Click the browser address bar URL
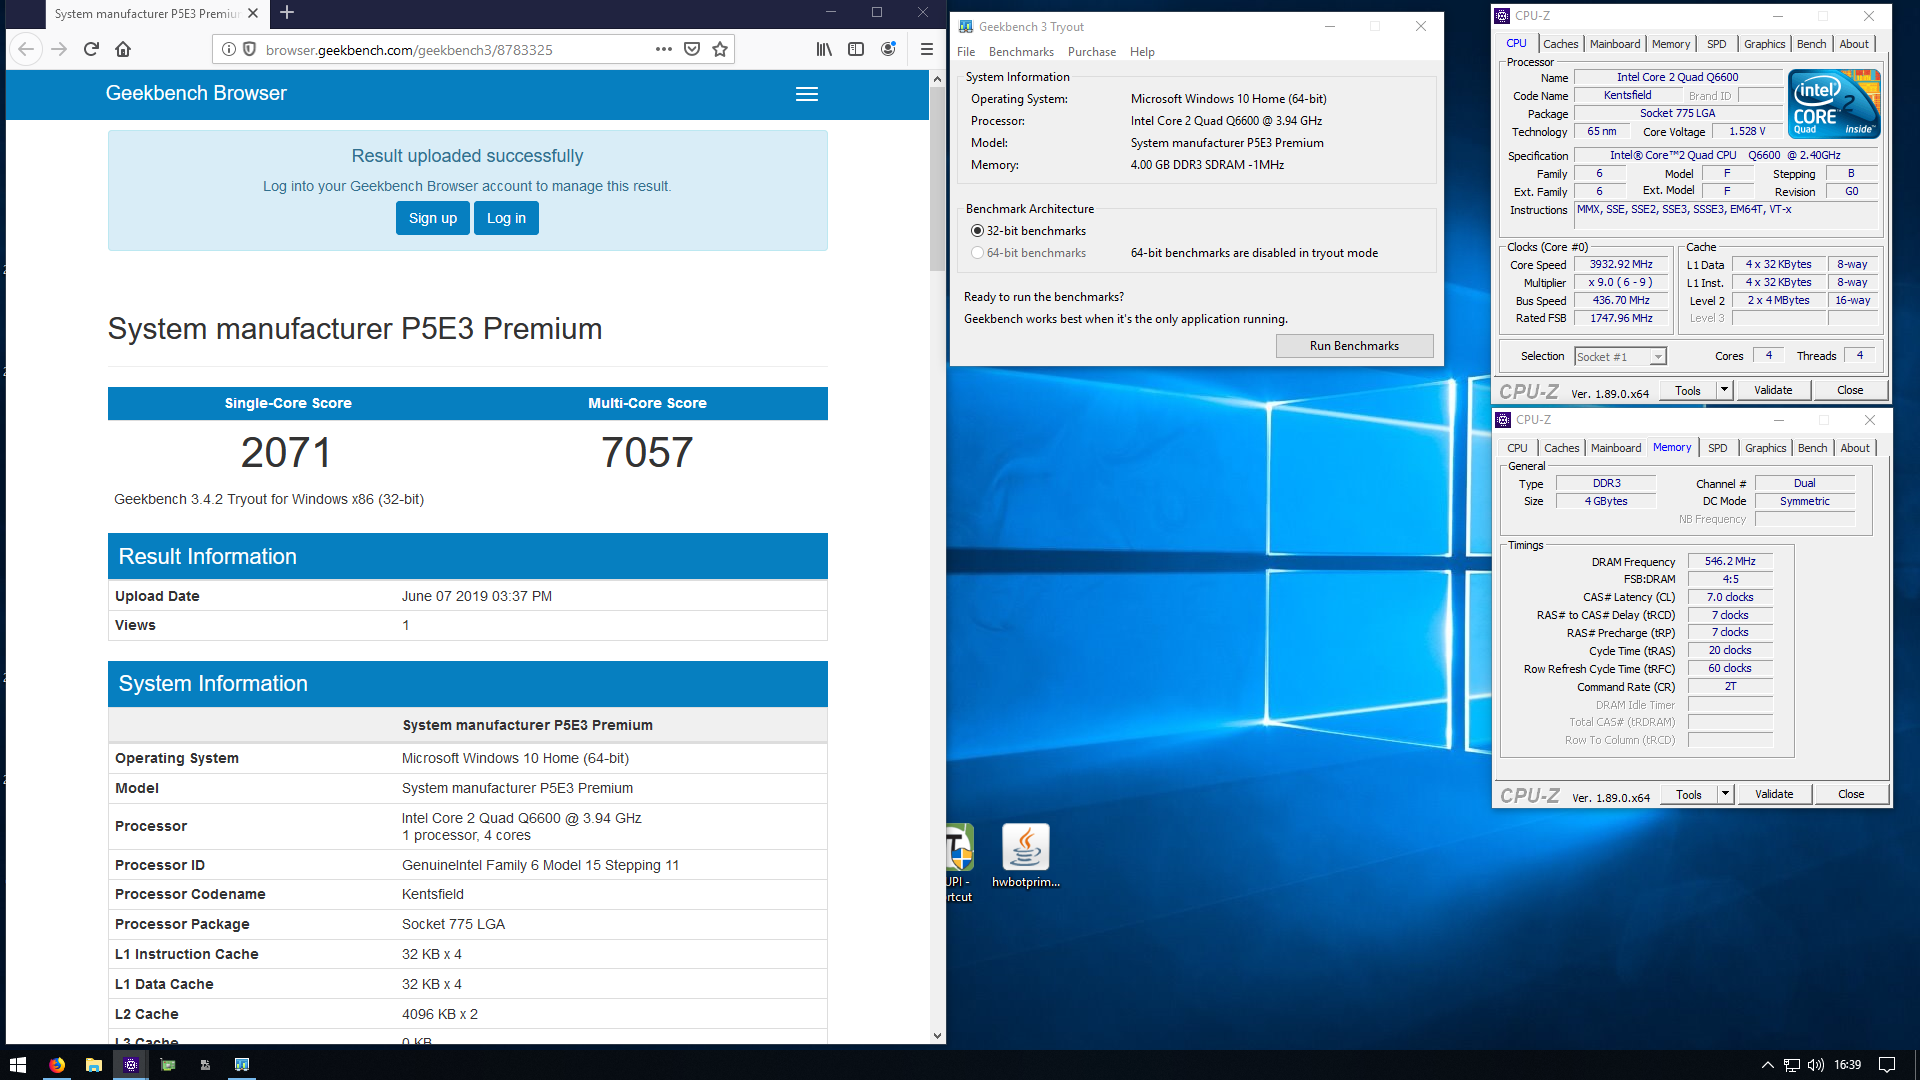 click(x=409, y=50)
